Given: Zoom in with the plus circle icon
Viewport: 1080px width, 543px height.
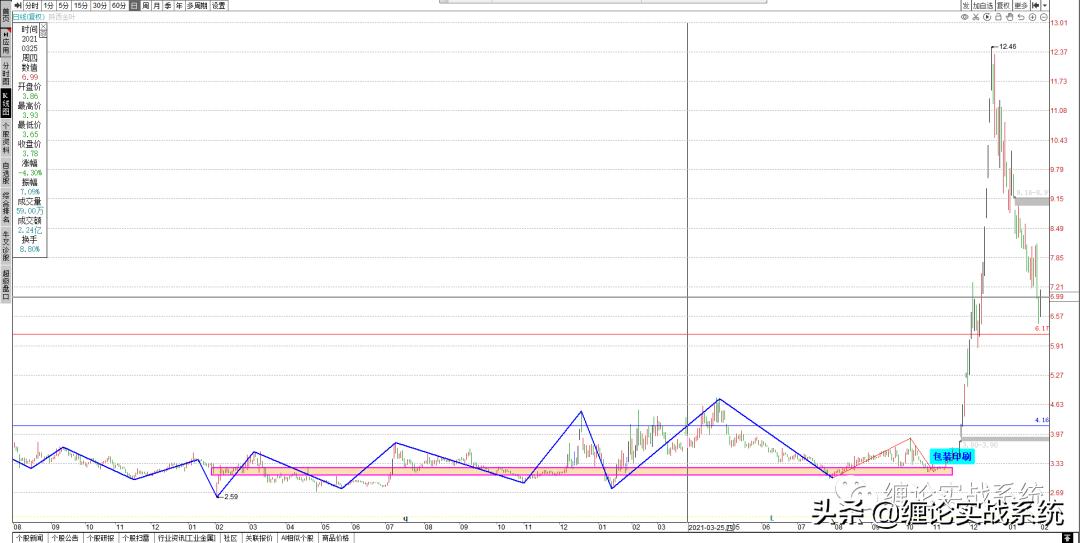Looking at the screenshot, I should tap(1032, 17).
